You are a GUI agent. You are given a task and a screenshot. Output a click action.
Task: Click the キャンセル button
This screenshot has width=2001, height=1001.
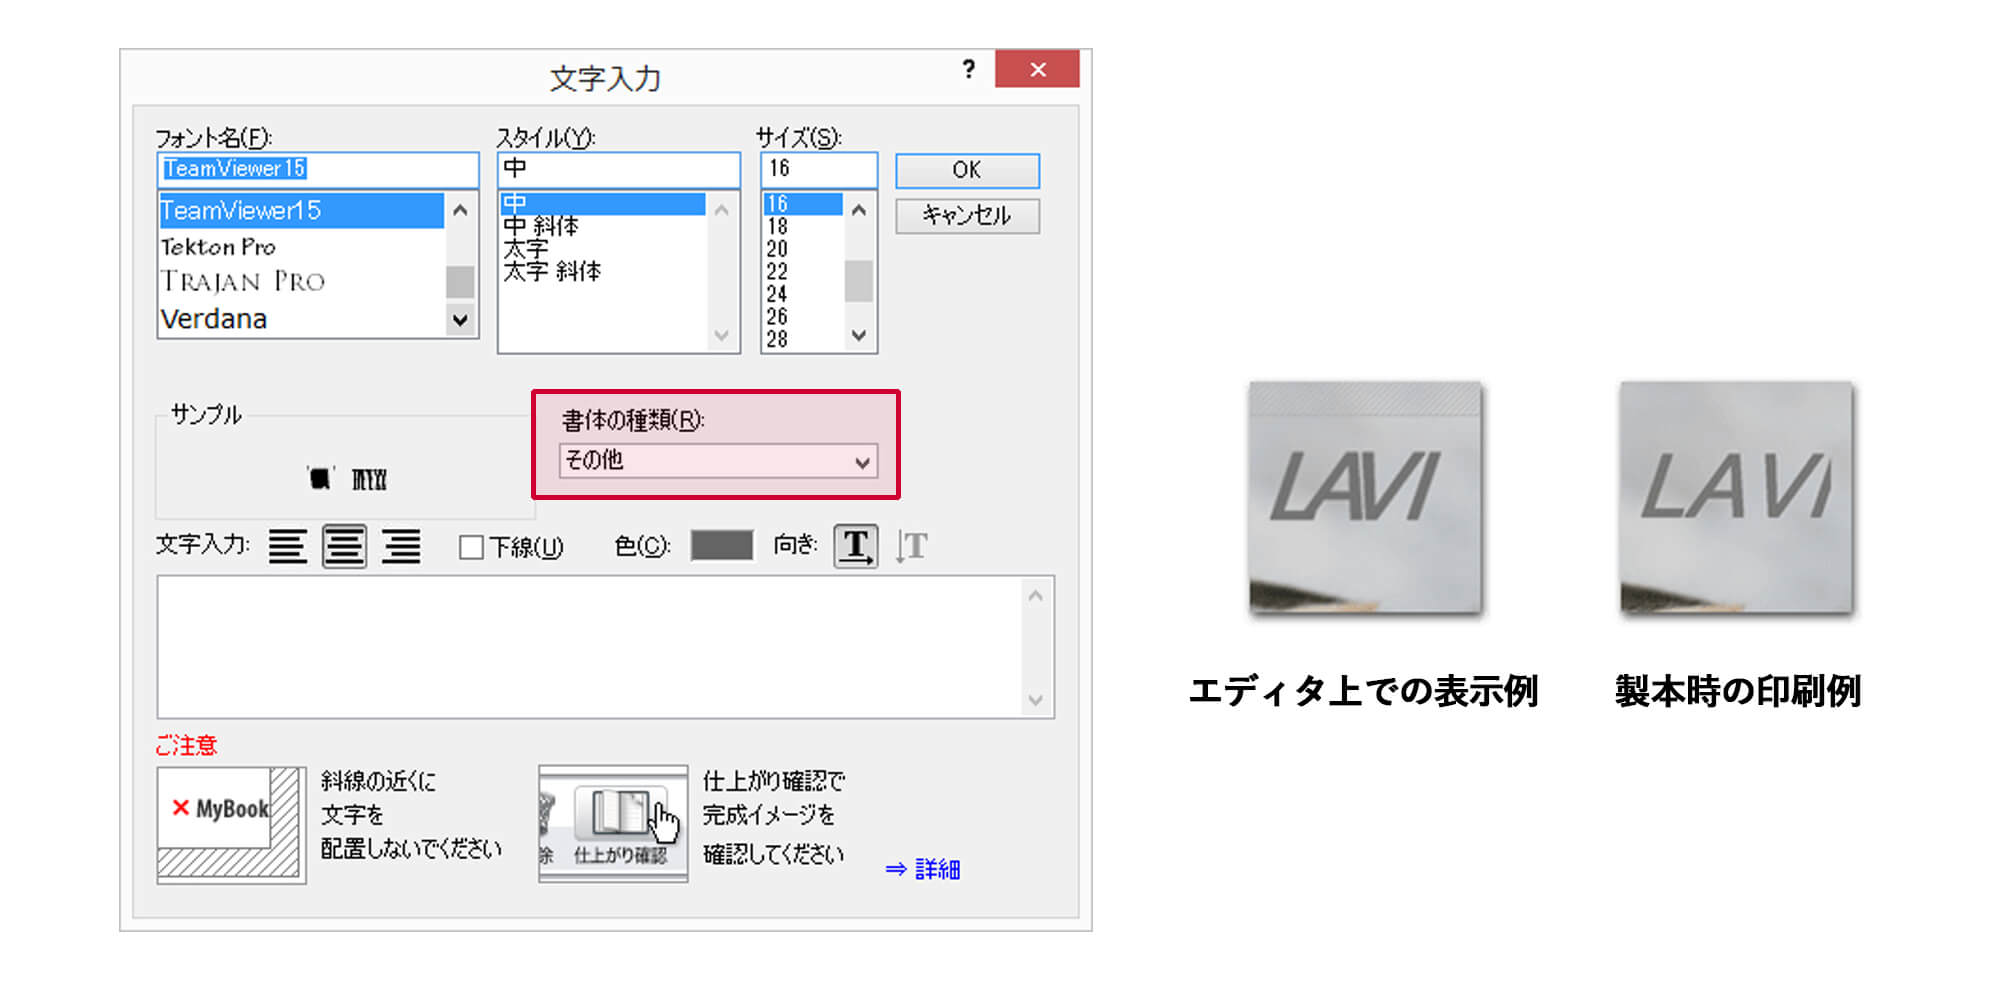(x=967, y=216)
